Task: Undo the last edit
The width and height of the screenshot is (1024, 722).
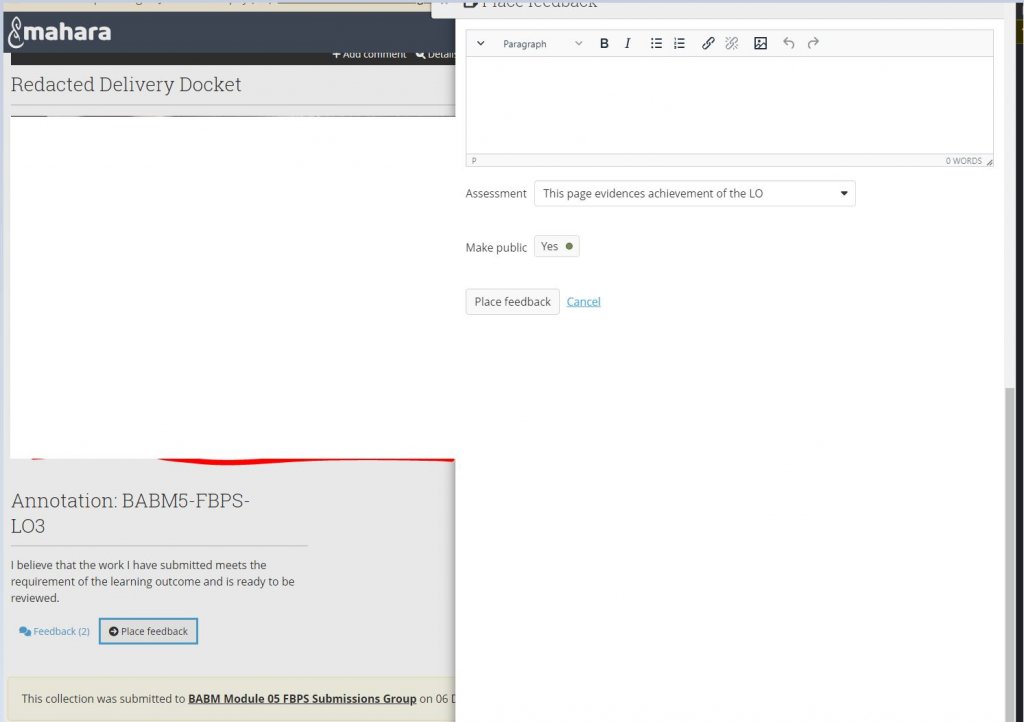Action: (789, 44)
